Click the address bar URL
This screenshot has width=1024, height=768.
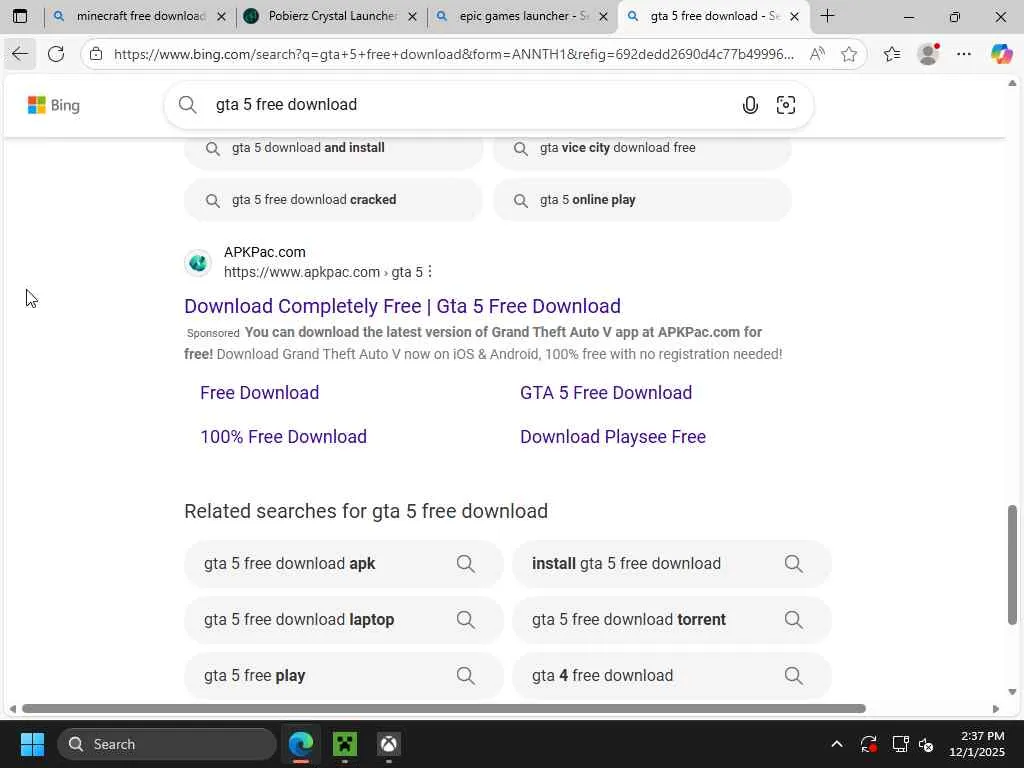454,54
